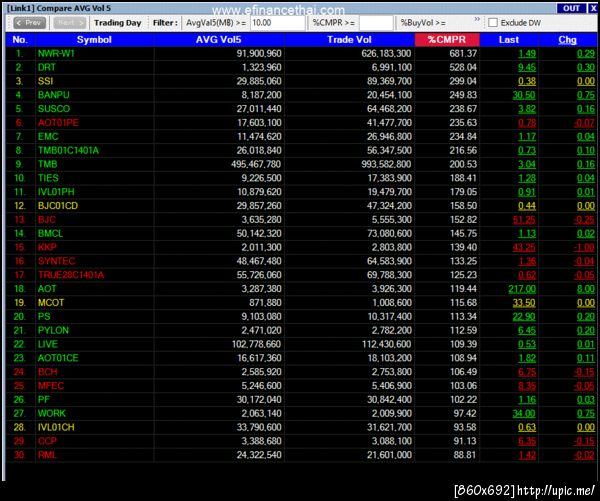This screenshot has height=501, width=600.
Task: Select the KKP symbol
Action: pyautogui.click(x=47, y=247)
